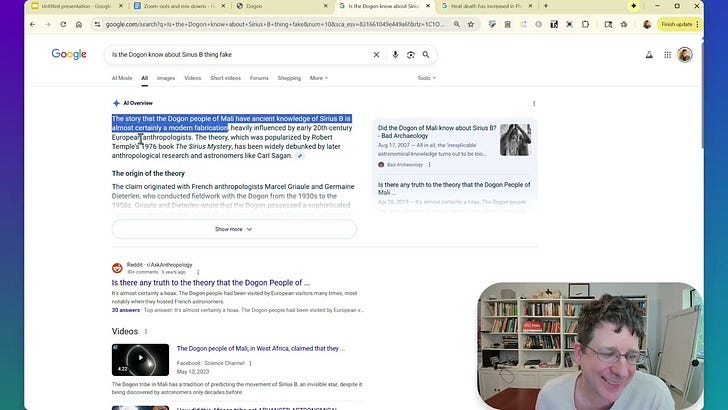Open the Google account avatar
This screenshot has width=728, height=410.
click(685, 55)
